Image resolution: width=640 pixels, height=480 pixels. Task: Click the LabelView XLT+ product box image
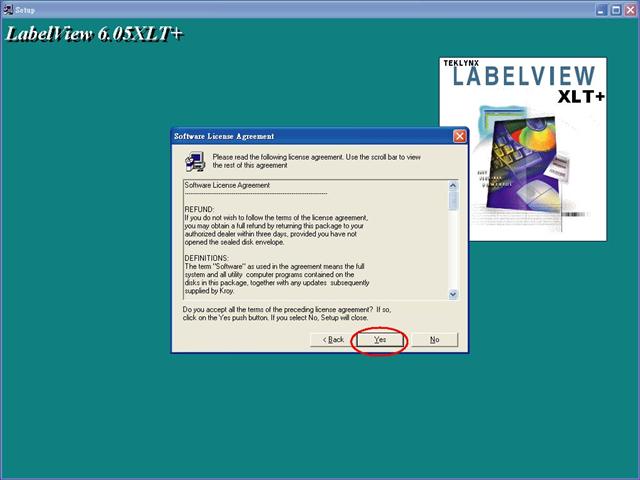523,149
